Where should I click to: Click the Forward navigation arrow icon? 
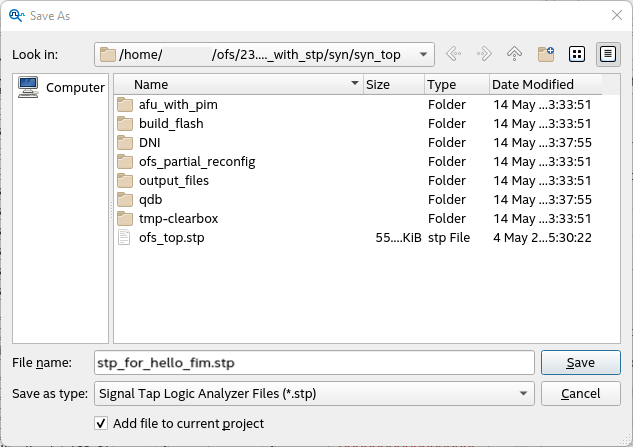tap(484, 54)
